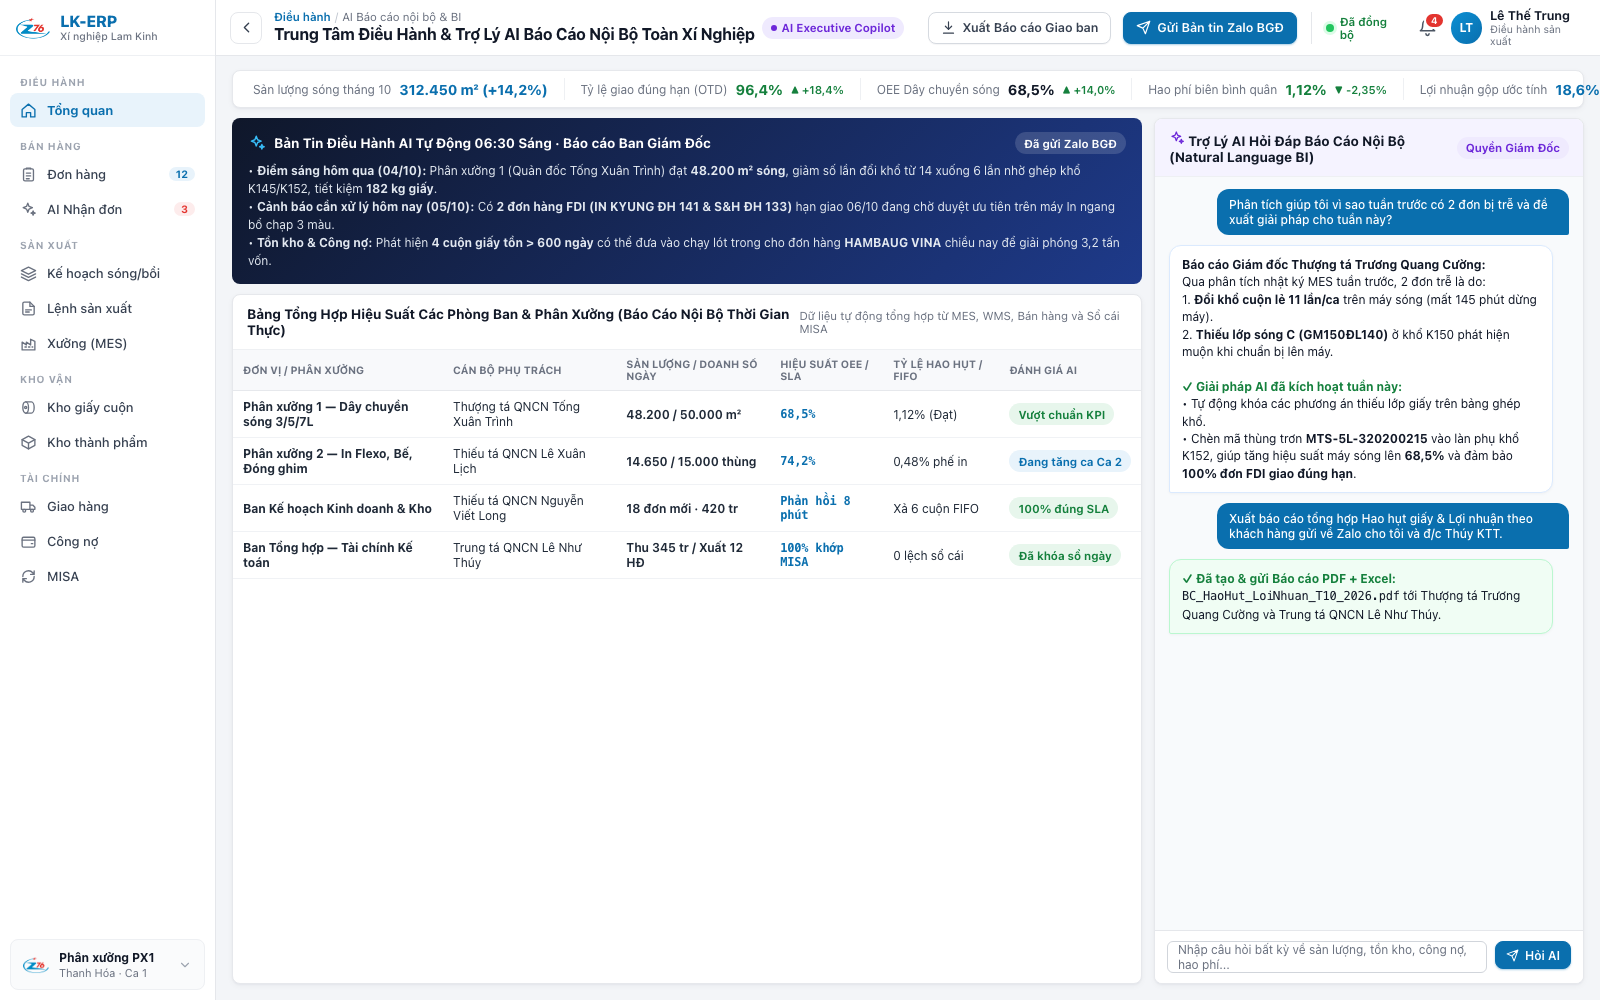This screenshot has height=1000, width=1600.
Task: Click the AI Executive Copilot badge
Action: pos(833,28)
